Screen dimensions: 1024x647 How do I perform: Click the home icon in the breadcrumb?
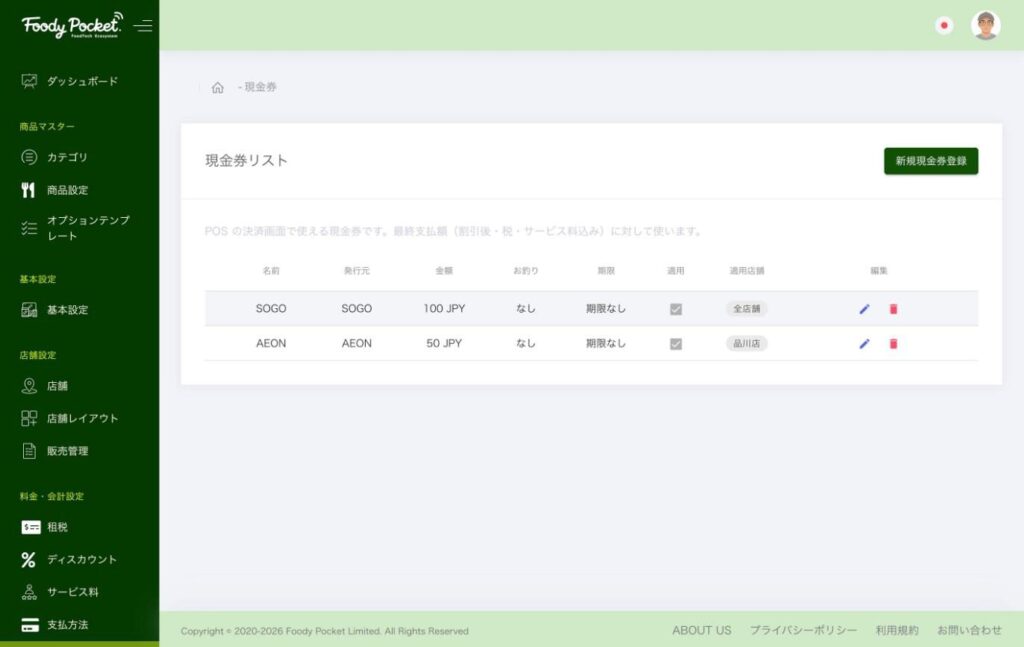[x=217, y=87]
